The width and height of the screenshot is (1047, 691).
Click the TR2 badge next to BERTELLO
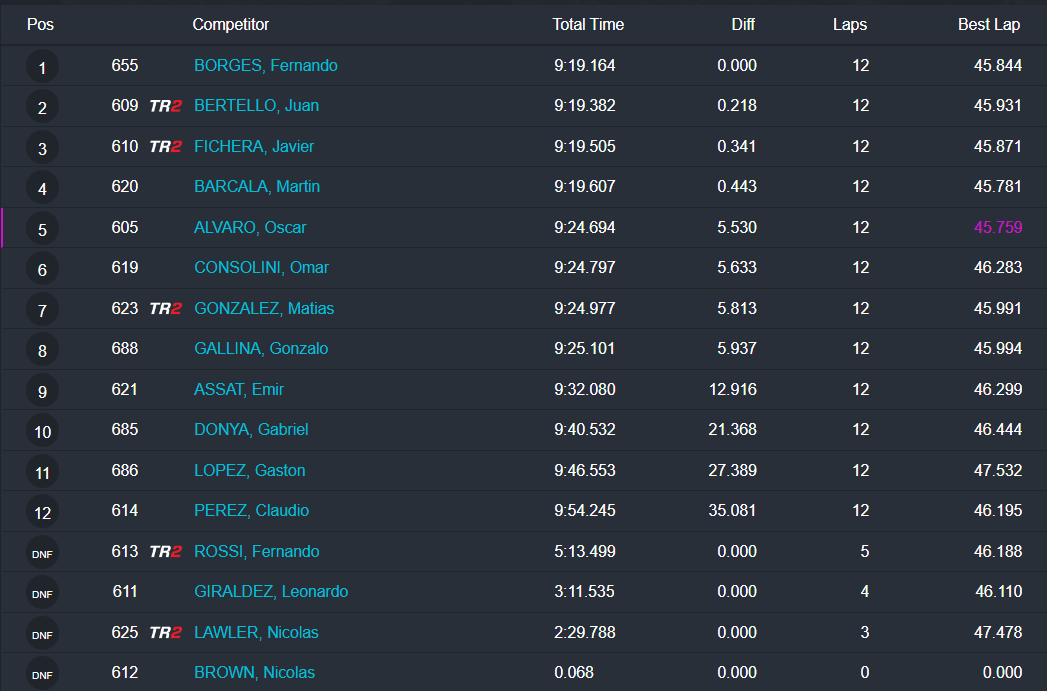click(x=165, y=106)
